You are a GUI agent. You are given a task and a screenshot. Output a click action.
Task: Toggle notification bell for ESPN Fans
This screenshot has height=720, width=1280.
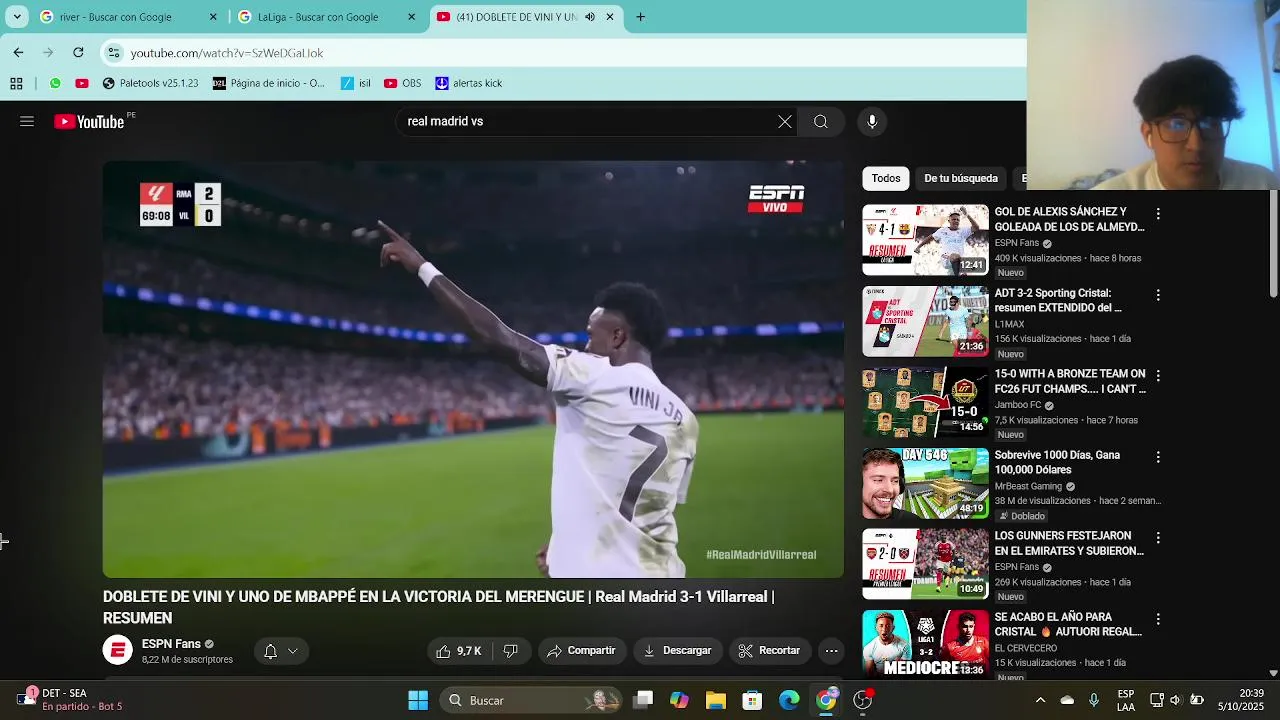(x=270, y=651)
